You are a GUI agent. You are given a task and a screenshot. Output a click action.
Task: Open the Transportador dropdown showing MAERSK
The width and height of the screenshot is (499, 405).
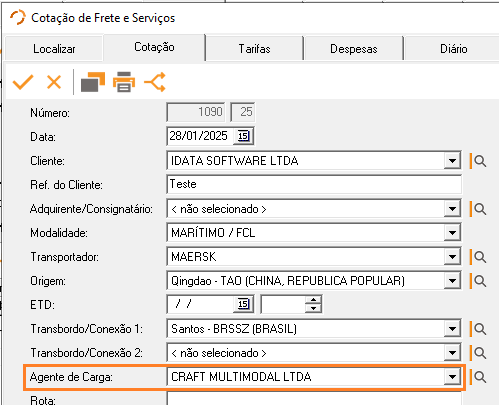tap(452, 257)
